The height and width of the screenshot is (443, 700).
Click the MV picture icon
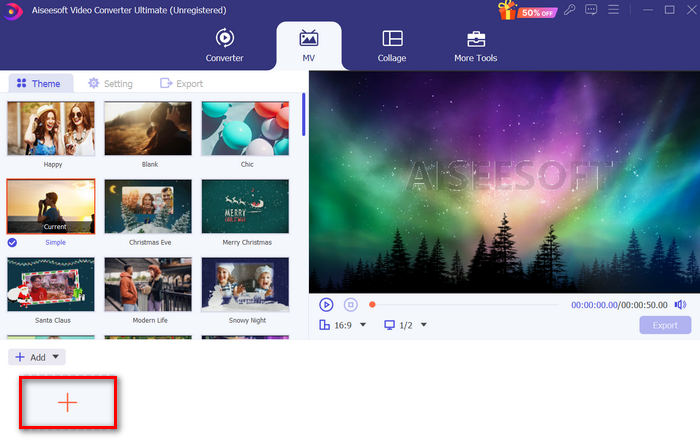[x=308, y=38]
